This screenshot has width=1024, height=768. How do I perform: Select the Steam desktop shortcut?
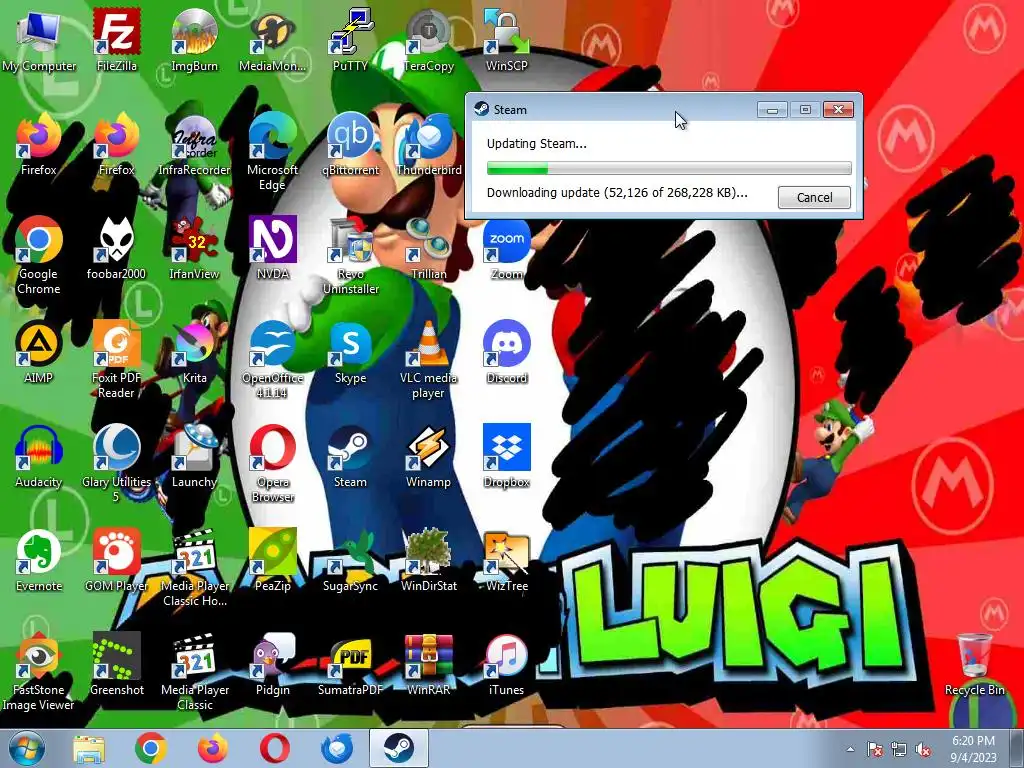pyautogui.click(x=350, y=456)
